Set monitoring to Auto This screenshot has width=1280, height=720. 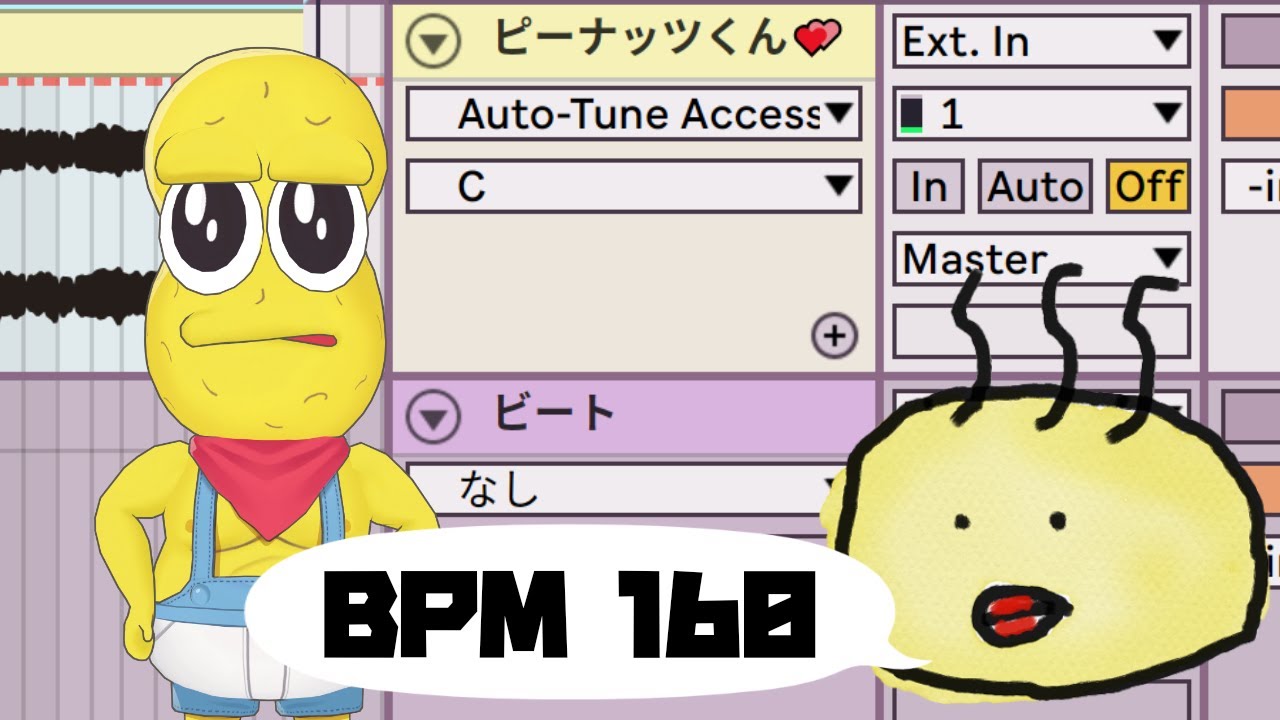(x=1035, y=187)
